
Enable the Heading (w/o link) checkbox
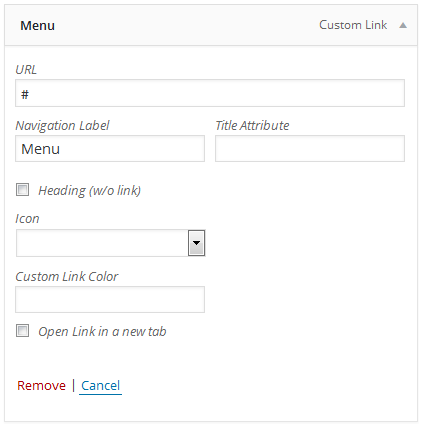(x=23, y=190)
